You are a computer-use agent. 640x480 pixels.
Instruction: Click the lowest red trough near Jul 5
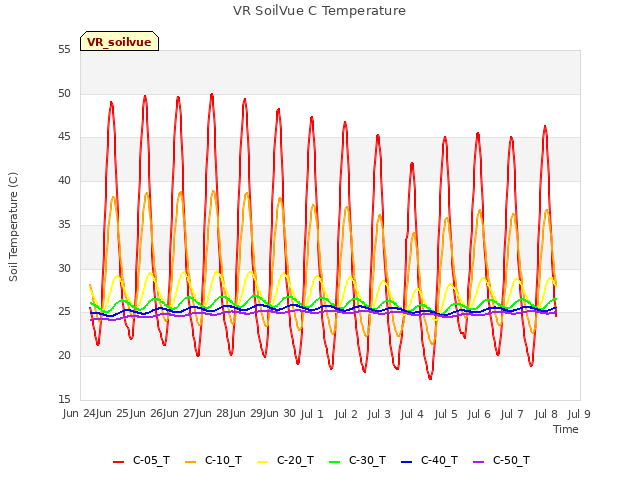click(x=430, y=378)
